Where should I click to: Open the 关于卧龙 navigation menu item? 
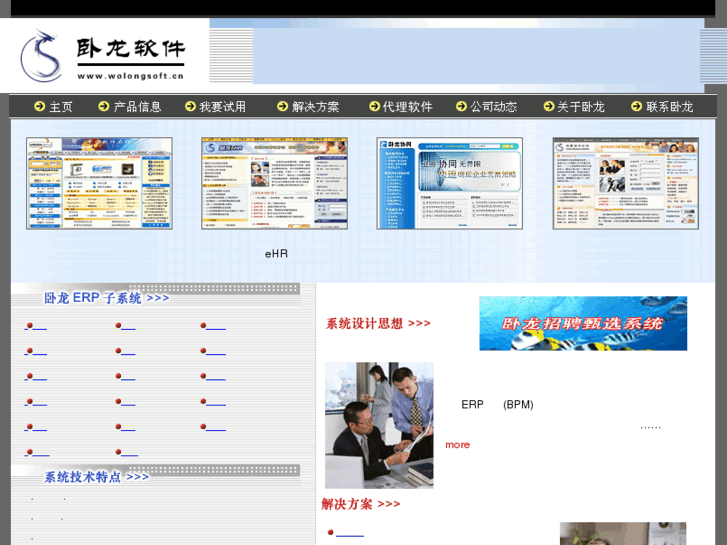point(580,107)
